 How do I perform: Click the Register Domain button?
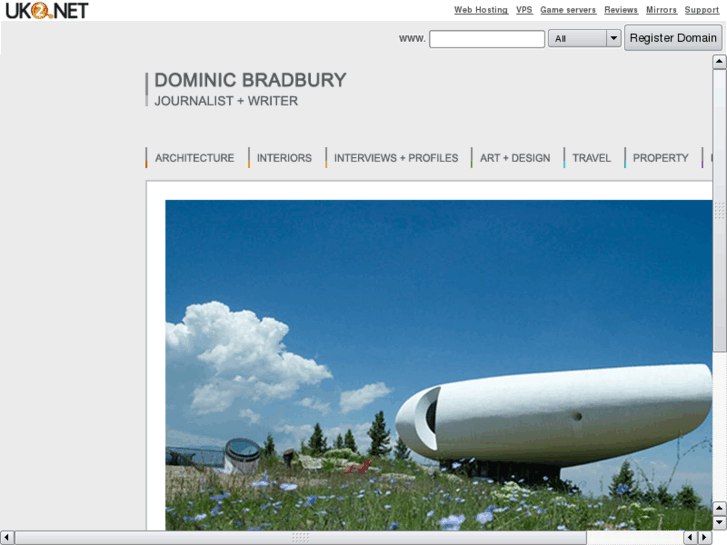coord(673,38)
